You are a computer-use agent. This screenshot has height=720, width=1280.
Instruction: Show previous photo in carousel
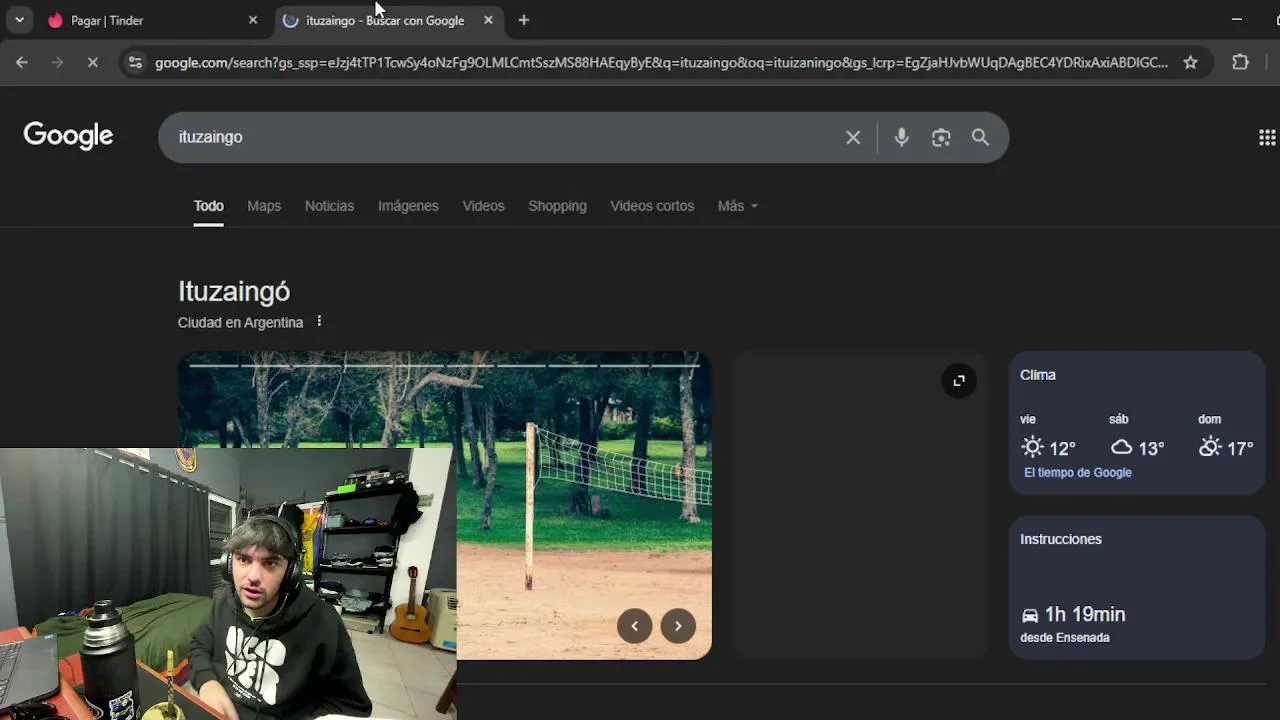click(x=634, y=626)
